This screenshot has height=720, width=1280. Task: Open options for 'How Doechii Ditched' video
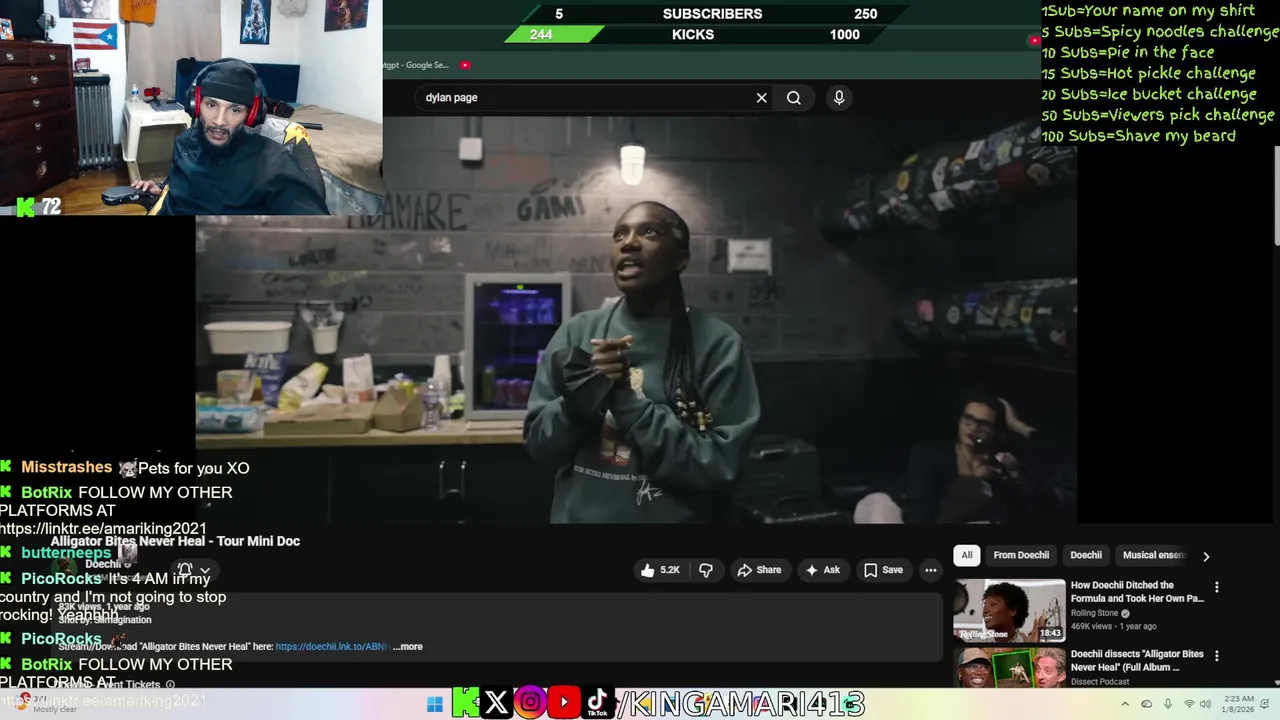point(1217,587)
